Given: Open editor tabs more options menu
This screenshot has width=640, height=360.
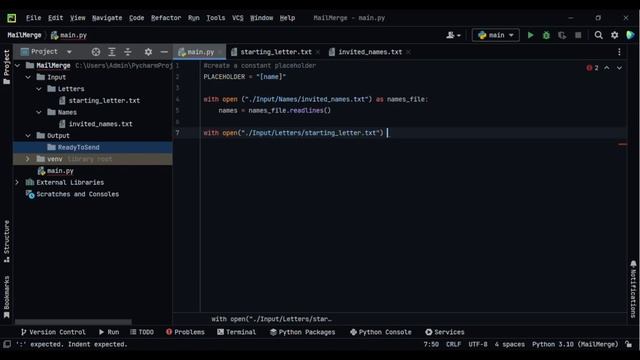Looking at the screenshot, I should 619,52.
